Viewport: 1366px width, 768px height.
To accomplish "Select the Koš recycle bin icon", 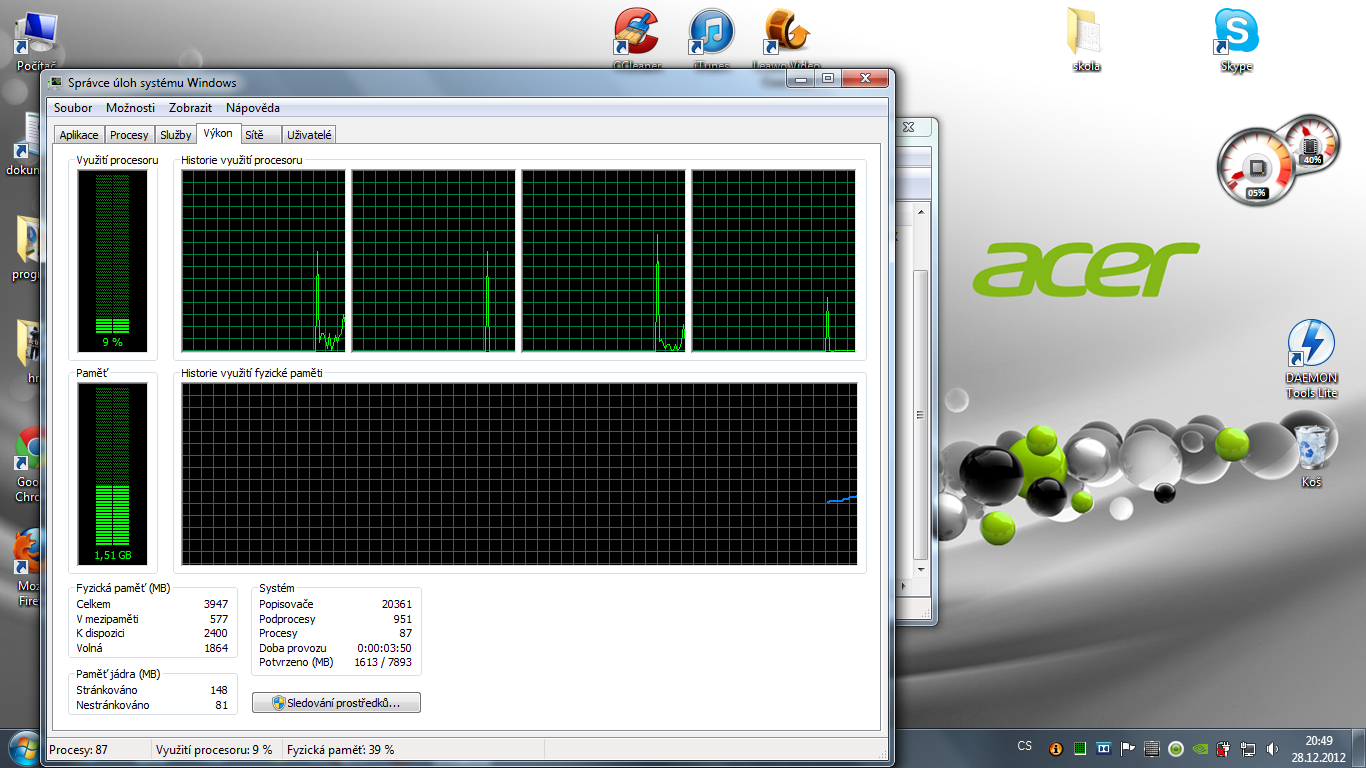I will coord(1312,455).
